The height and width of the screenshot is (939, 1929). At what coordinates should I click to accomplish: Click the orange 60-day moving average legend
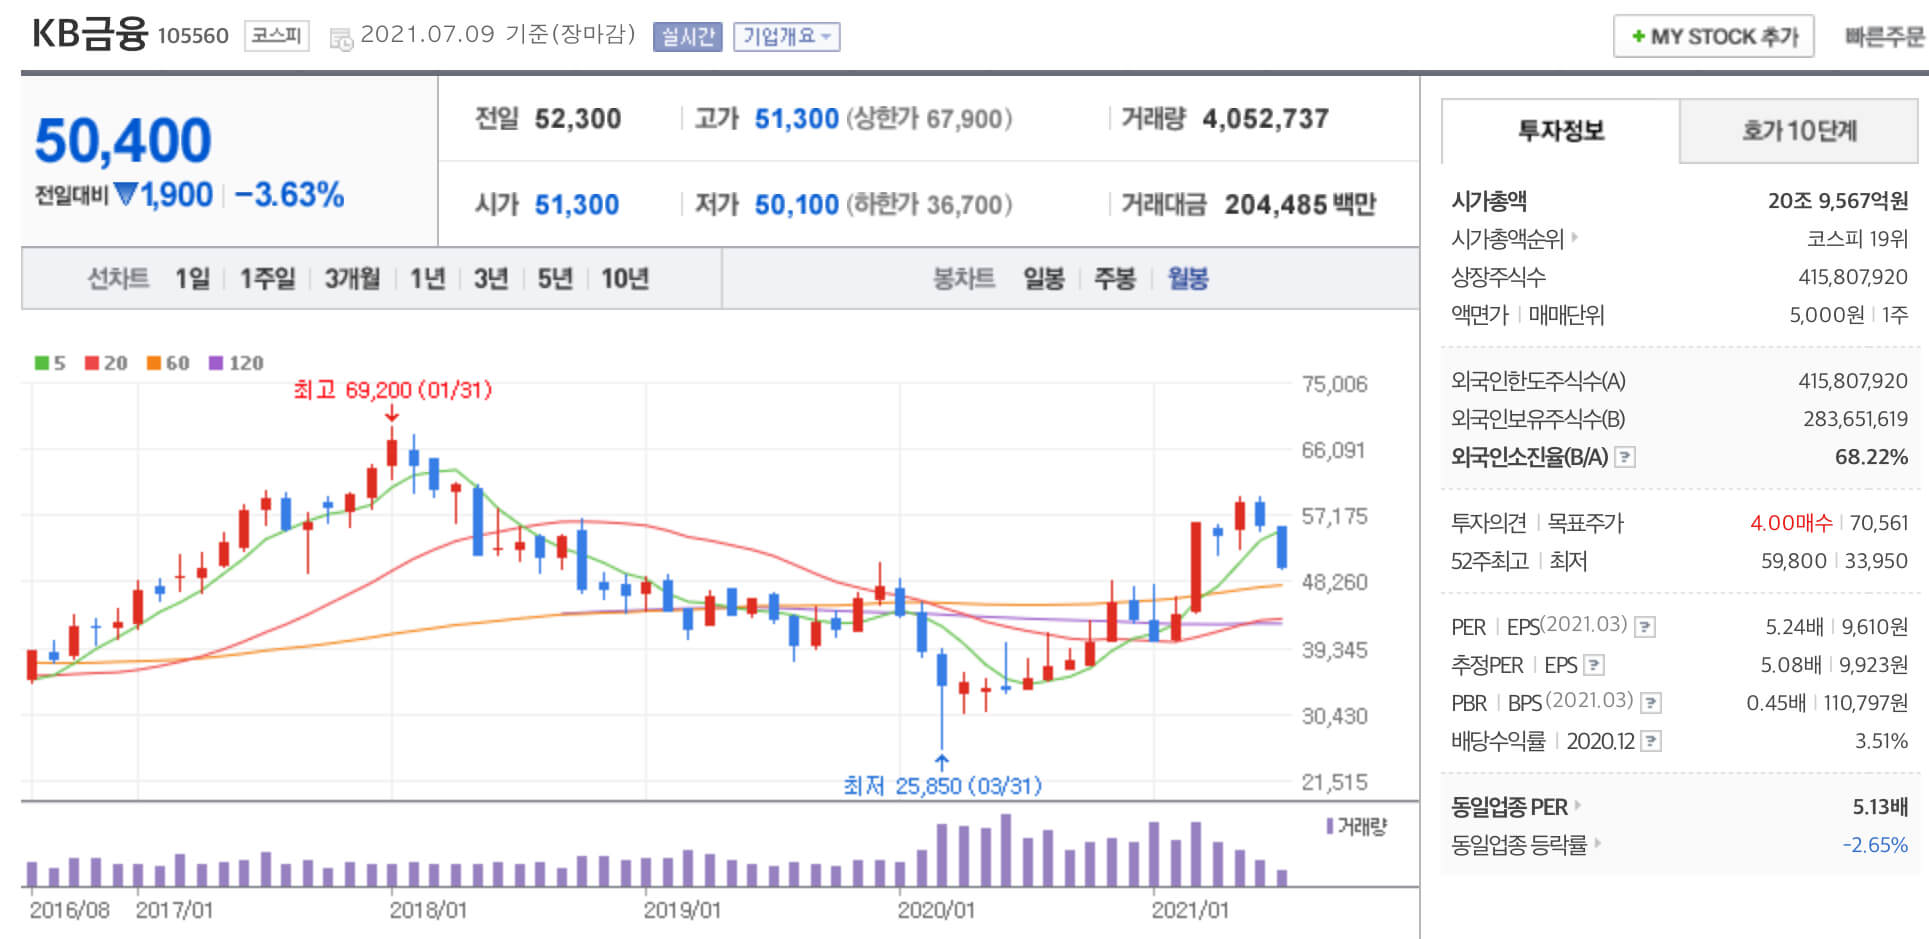coord(168,363)
